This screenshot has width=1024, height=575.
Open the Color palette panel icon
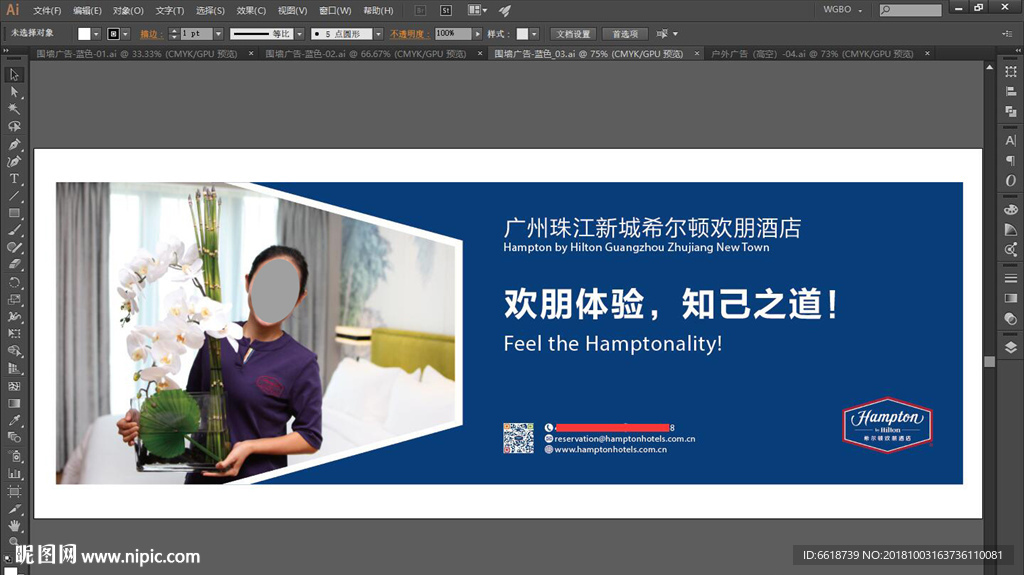click(1011, 210)
